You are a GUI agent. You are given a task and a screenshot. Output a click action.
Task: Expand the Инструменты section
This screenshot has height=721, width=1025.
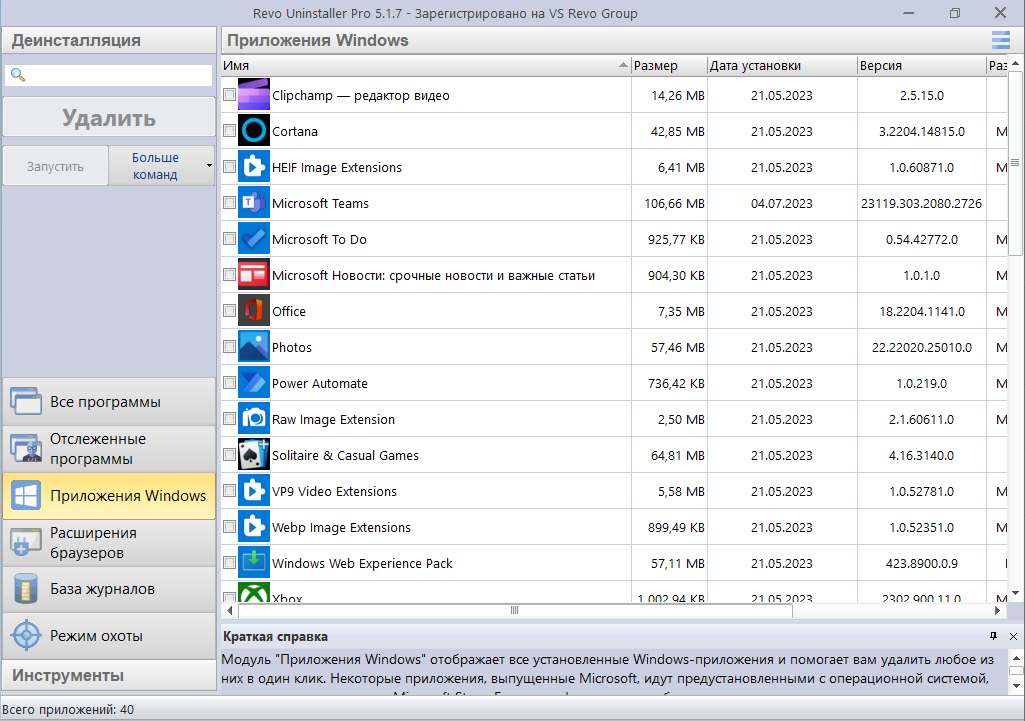[109, 675]
